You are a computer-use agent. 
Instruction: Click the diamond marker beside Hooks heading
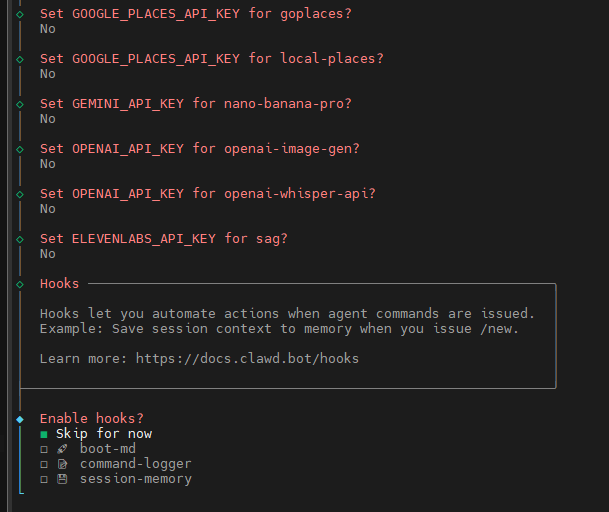(x=20, y=284)
